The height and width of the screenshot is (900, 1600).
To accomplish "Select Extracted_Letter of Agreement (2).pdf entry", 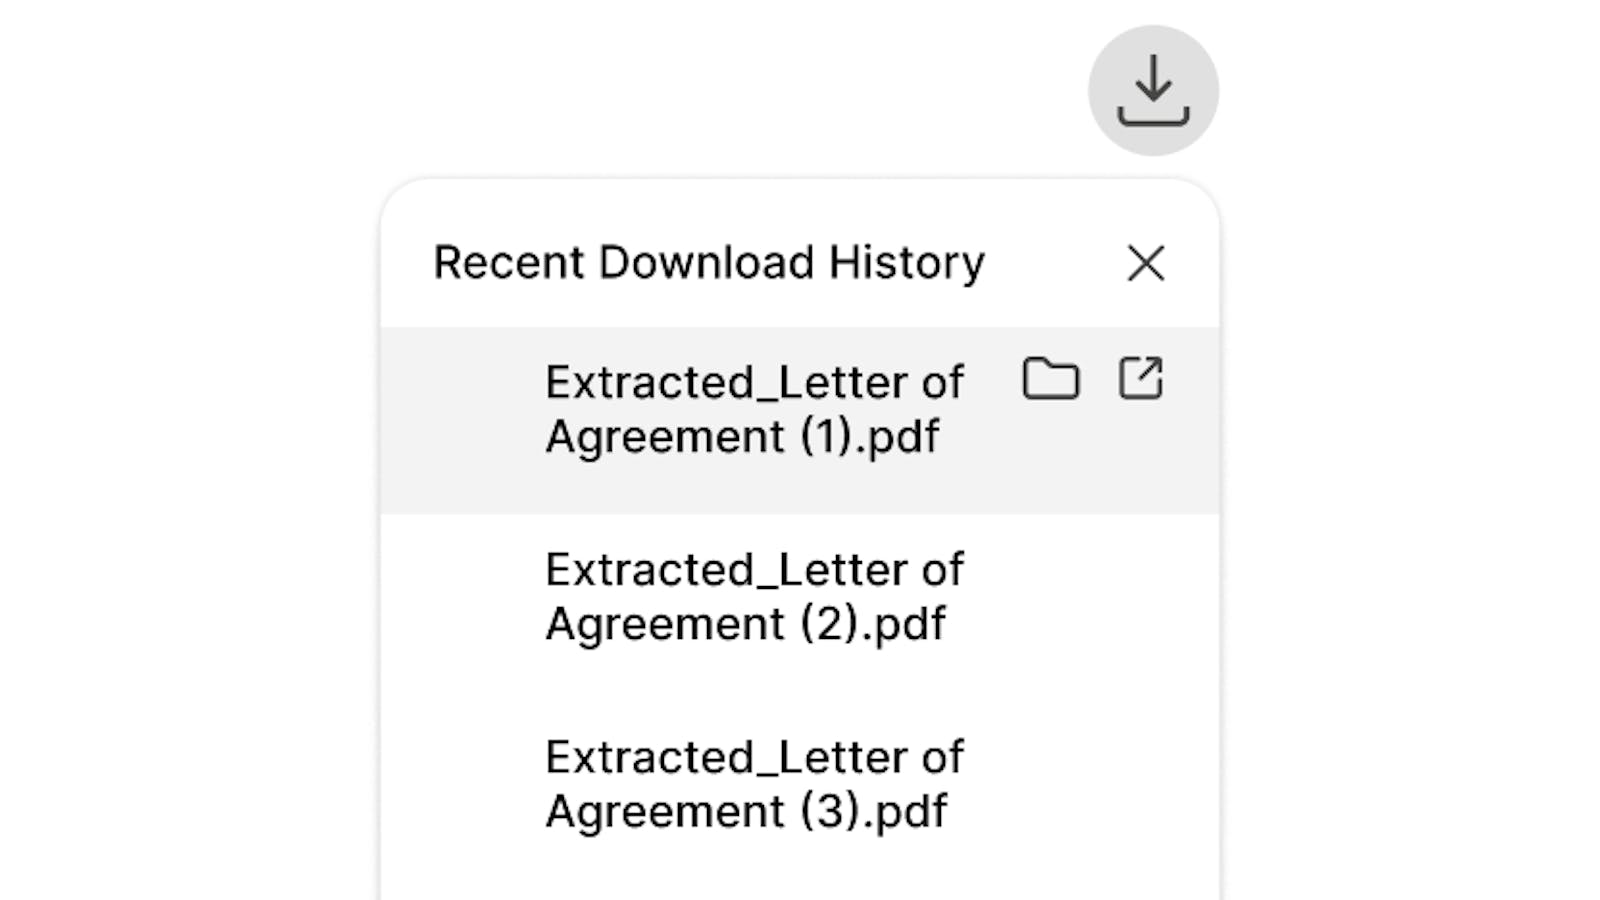I will (x=754, y=596).
